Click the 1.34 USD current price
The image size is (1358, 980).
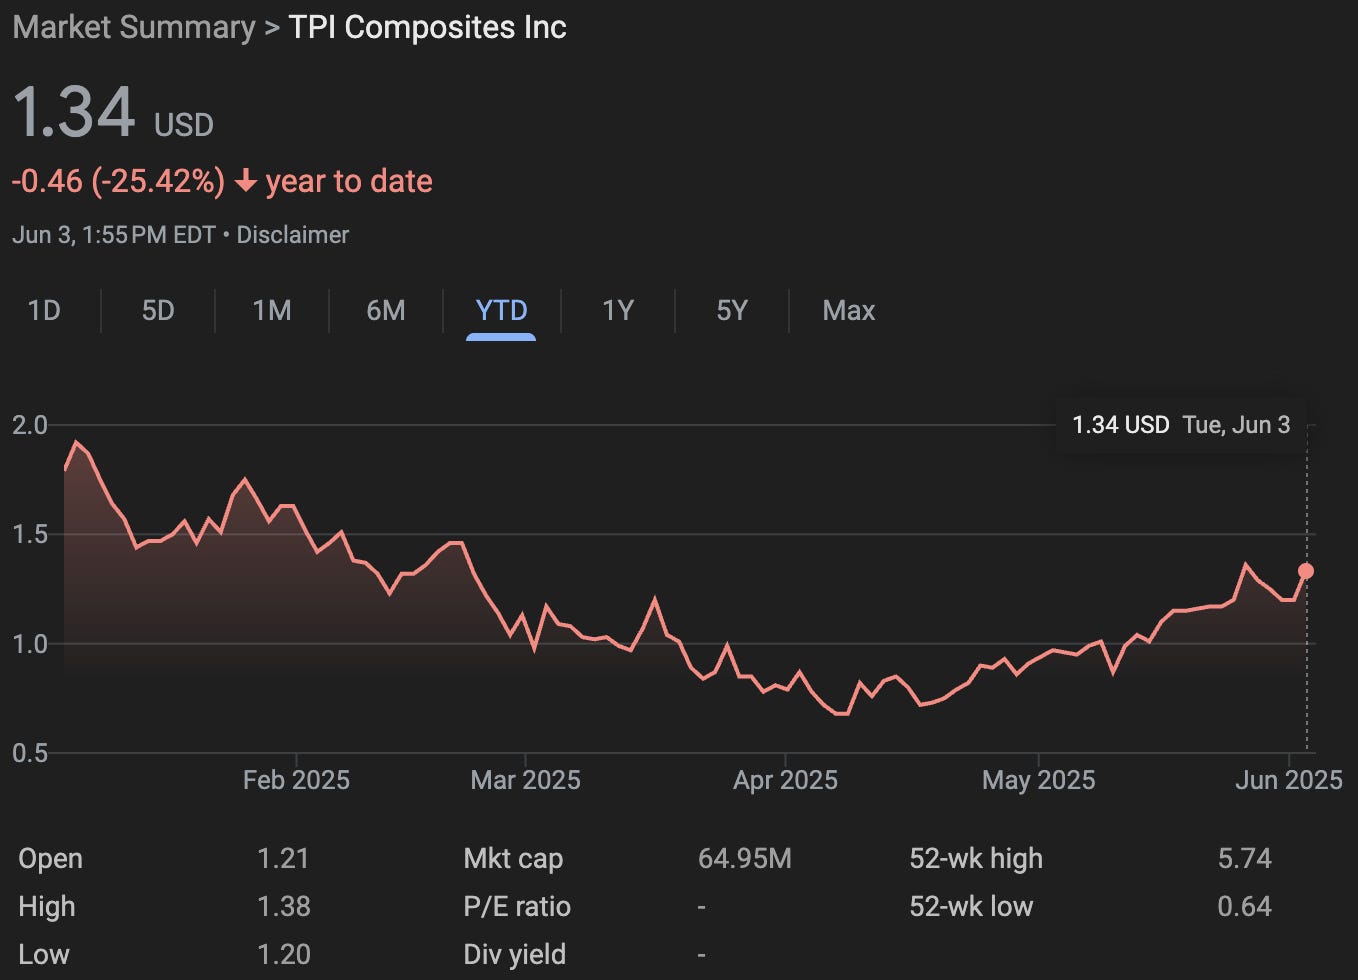[113, 113]
